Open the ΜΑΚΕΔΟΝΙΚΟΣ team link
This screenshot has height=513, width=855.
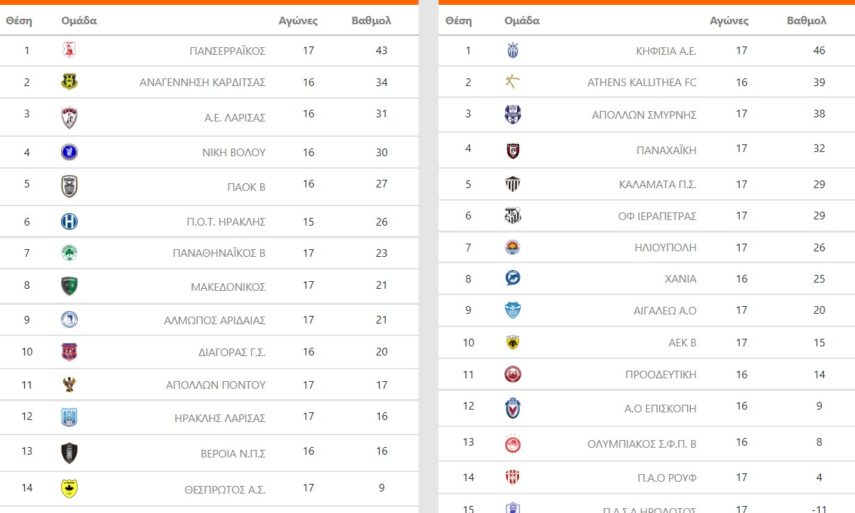228,287
